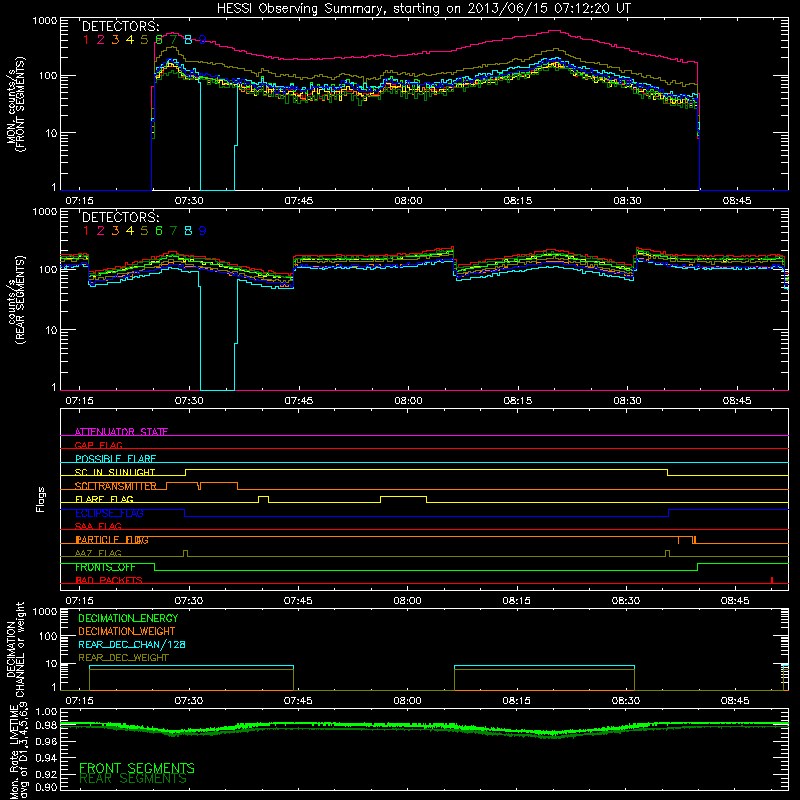
Task: Select detector 4 in the front segments legend
Action: pos(130,40)
